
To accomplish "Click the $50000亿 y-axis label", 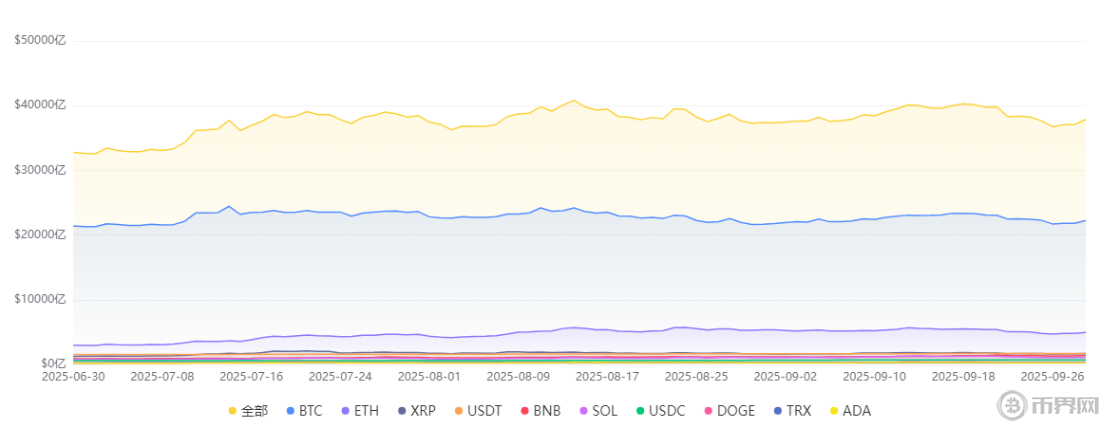I will tap(40, 40).
